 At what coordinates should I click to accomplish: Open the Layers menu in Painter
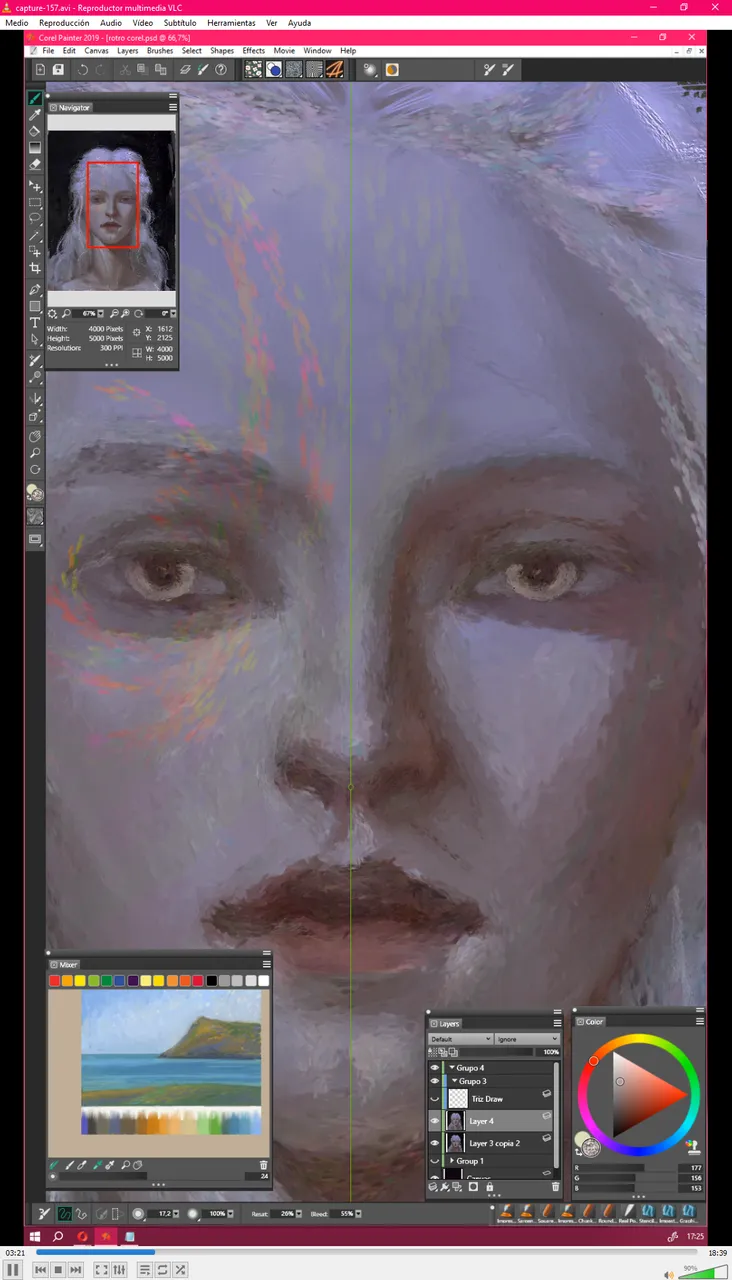[127, 51]
